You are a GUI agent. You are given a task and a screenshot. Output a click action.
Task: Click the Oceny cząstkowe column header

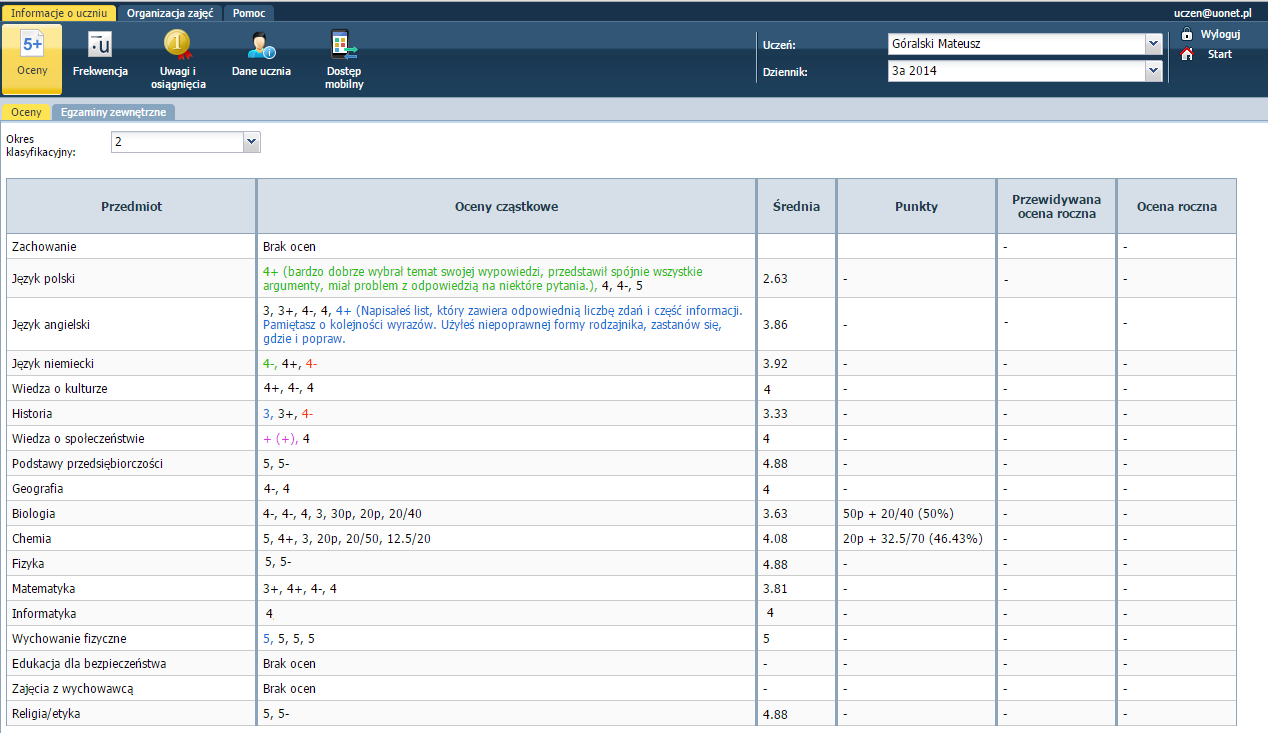pyautogui.click(x=506, y=206)
